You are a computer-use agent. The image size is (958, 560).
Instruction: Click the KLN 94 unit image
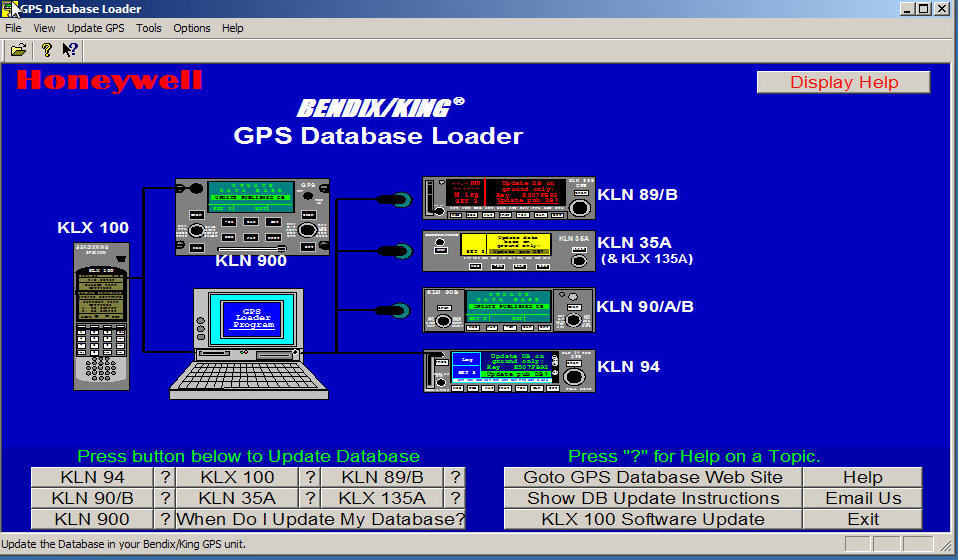pos(509,371)
